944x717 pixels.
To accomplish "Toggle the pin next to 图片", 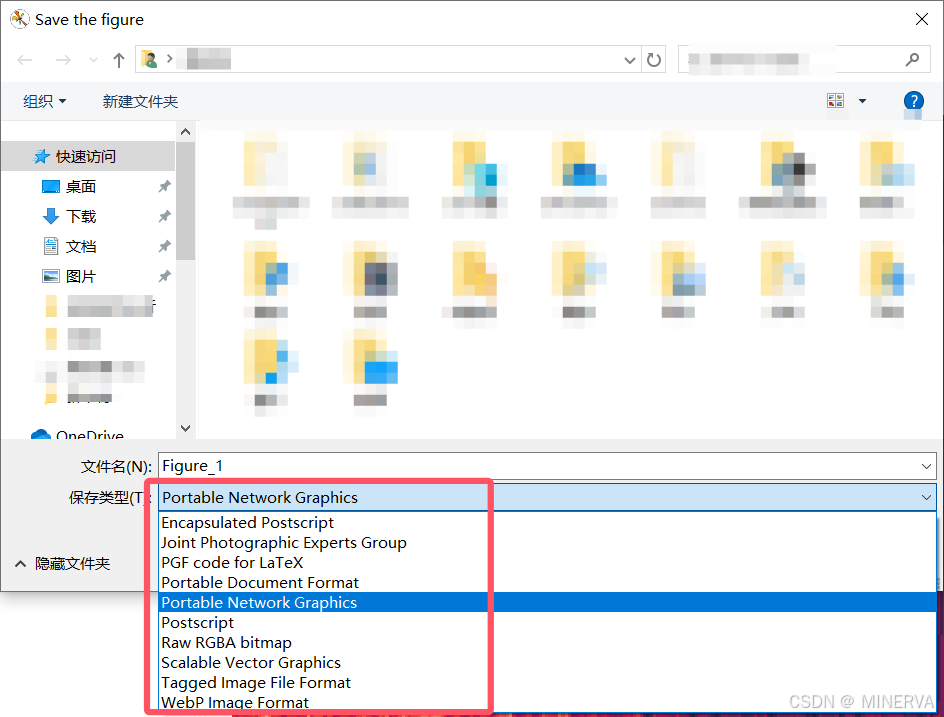I will click(x=165, y=276).
